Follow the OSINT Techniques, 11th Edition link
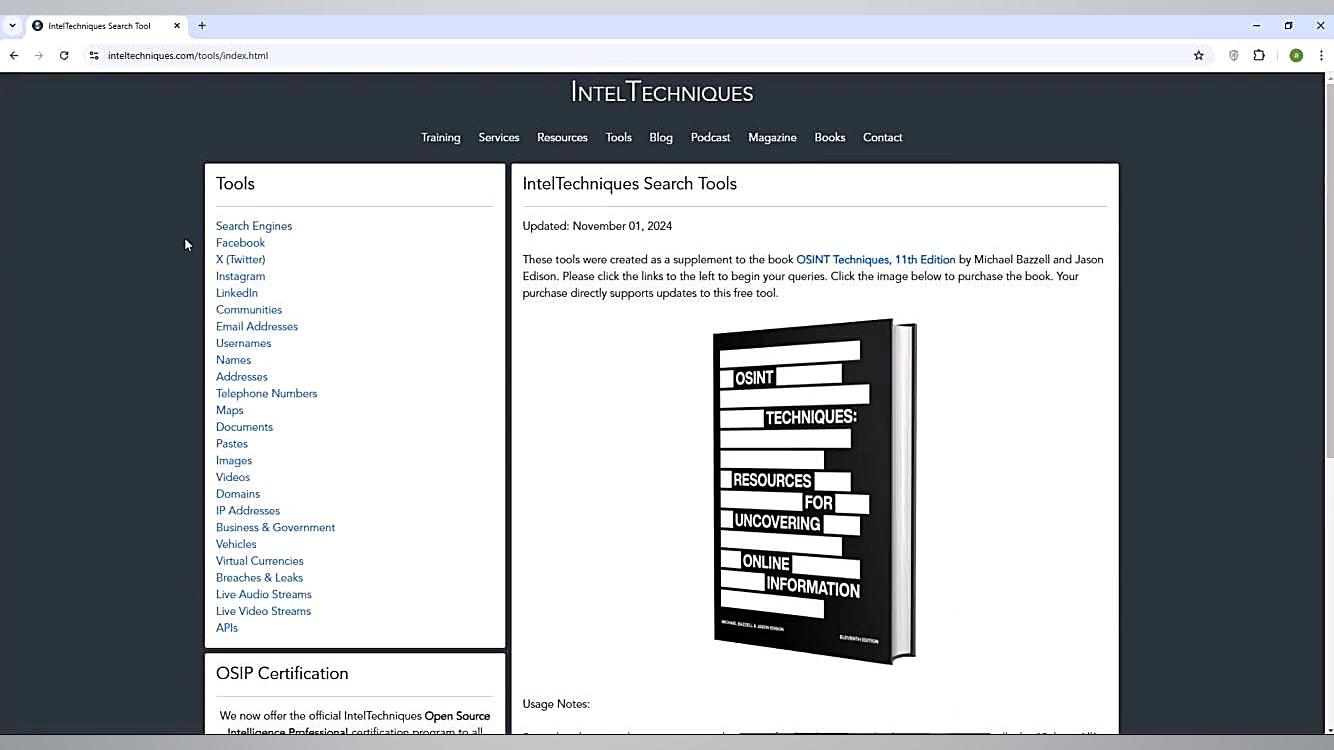The width and height of the screenshot is (1334, 750). pyautogui.click(x=876, y=259)
